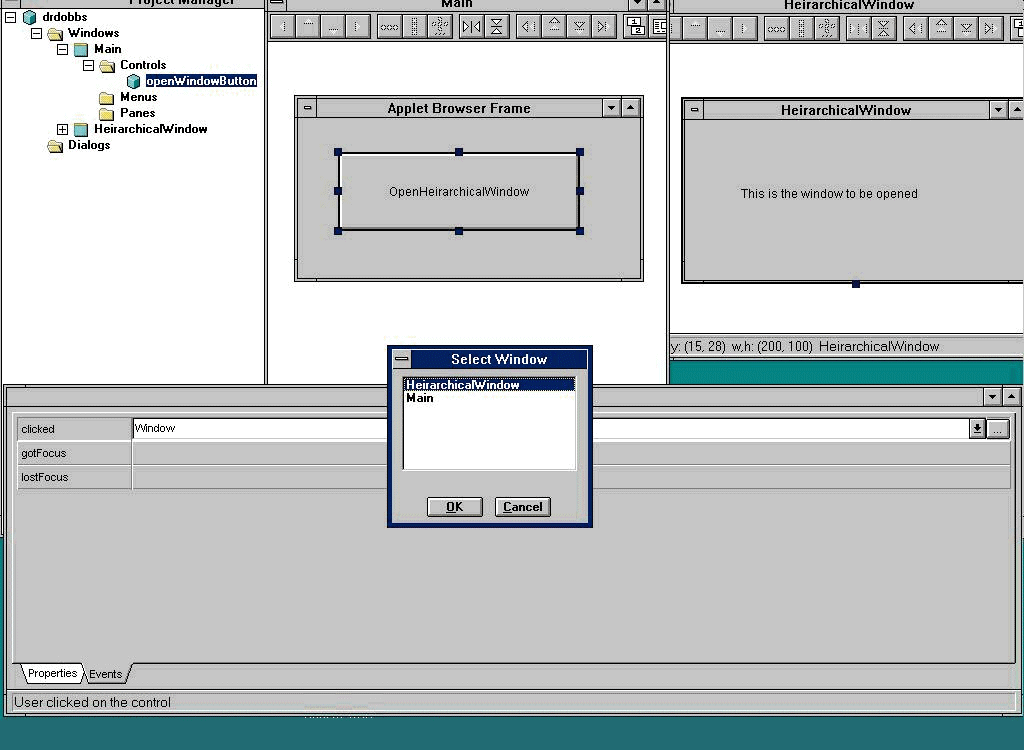The height and width of the screenshot is (750, 1024).
Task: Open the clicked event dropdown arrow
Action: [x=977, y=429]
